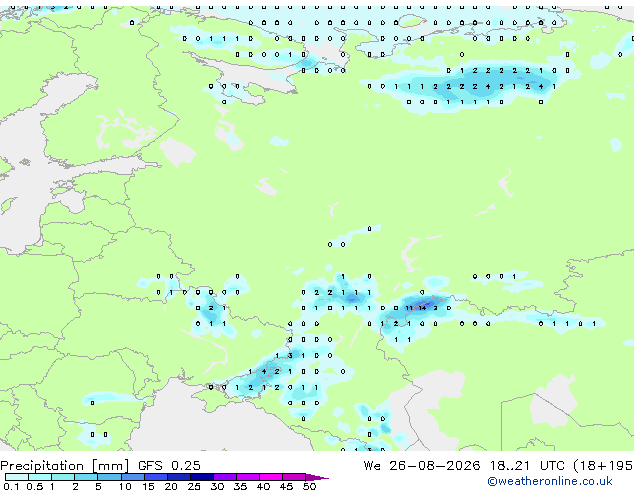Select the 5–10 mm legend color swatch
The width and height of the screenshot is (634, 490).
[x=110, y=477]
